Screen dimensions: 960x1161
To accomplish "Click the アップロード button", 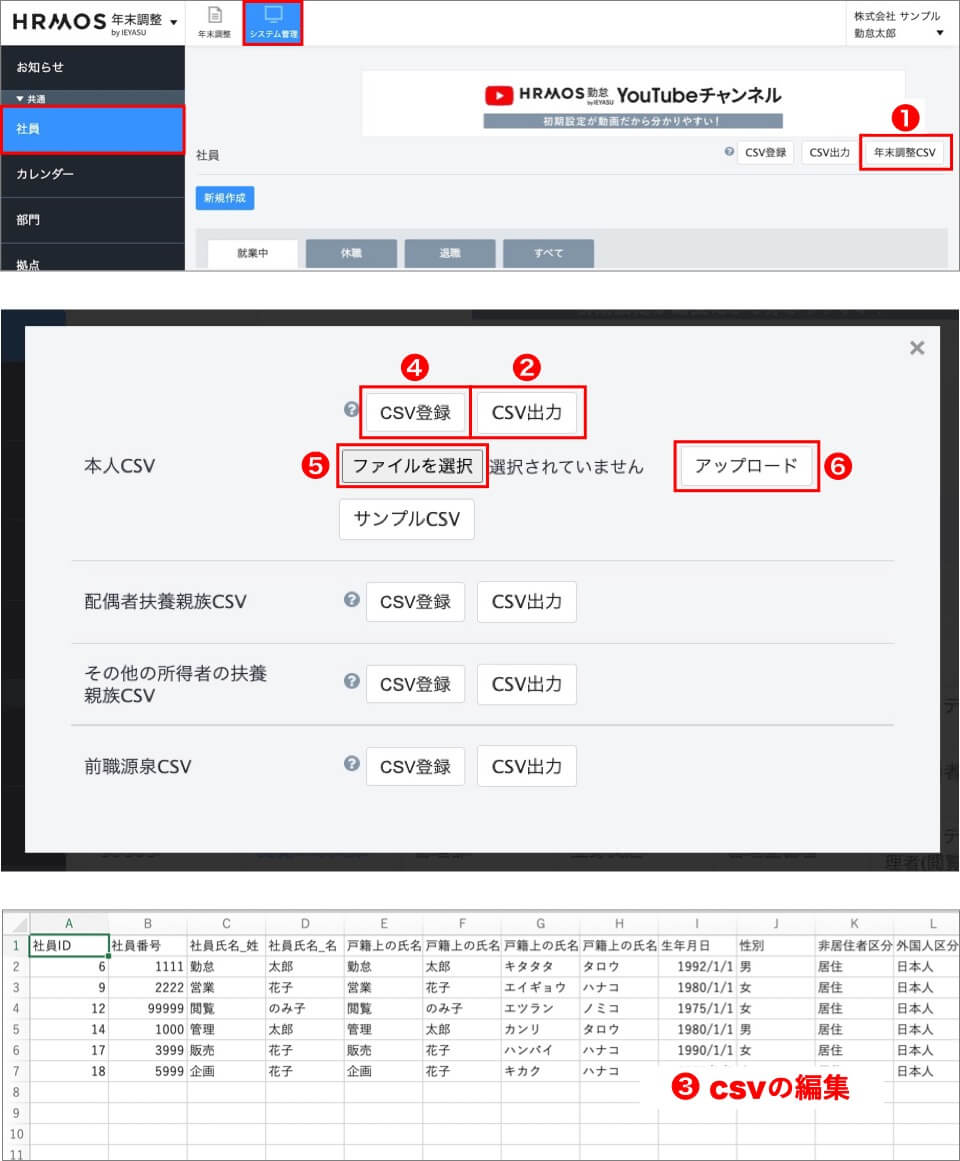I will pyautogui.click(x=746, y=466).
